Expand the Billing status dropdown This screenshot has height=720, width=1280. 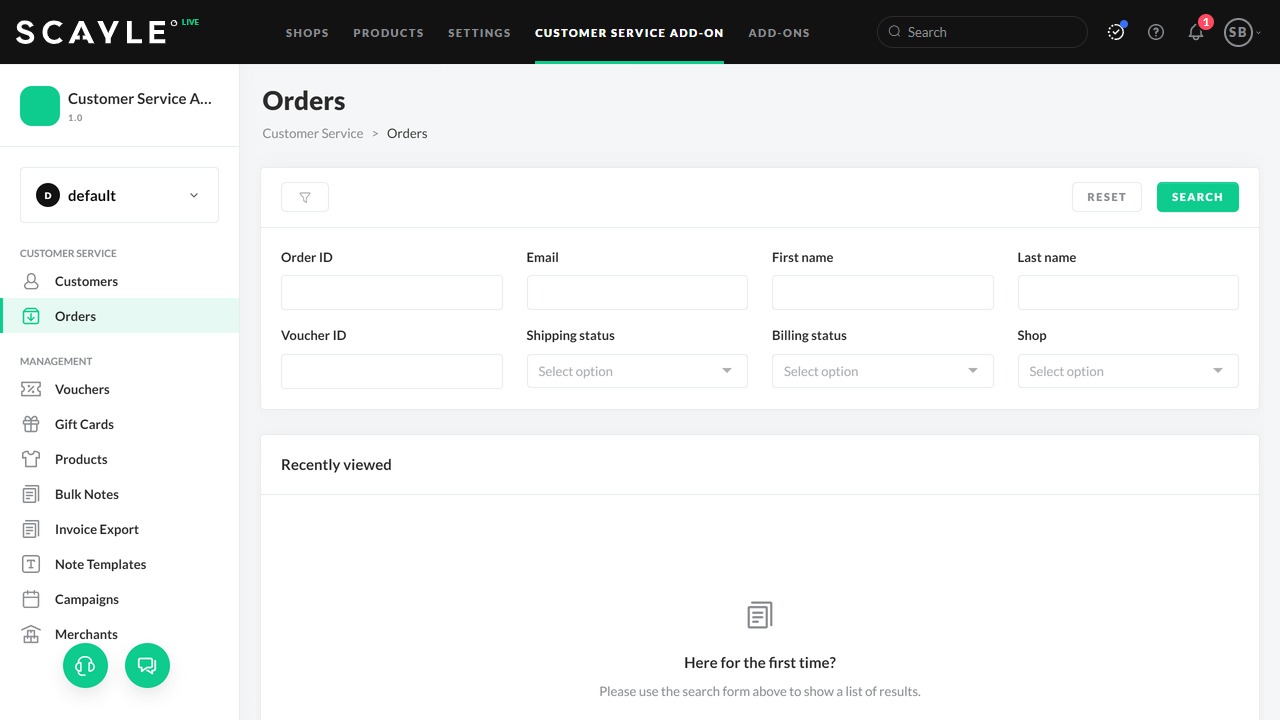[x=882, y=371]
